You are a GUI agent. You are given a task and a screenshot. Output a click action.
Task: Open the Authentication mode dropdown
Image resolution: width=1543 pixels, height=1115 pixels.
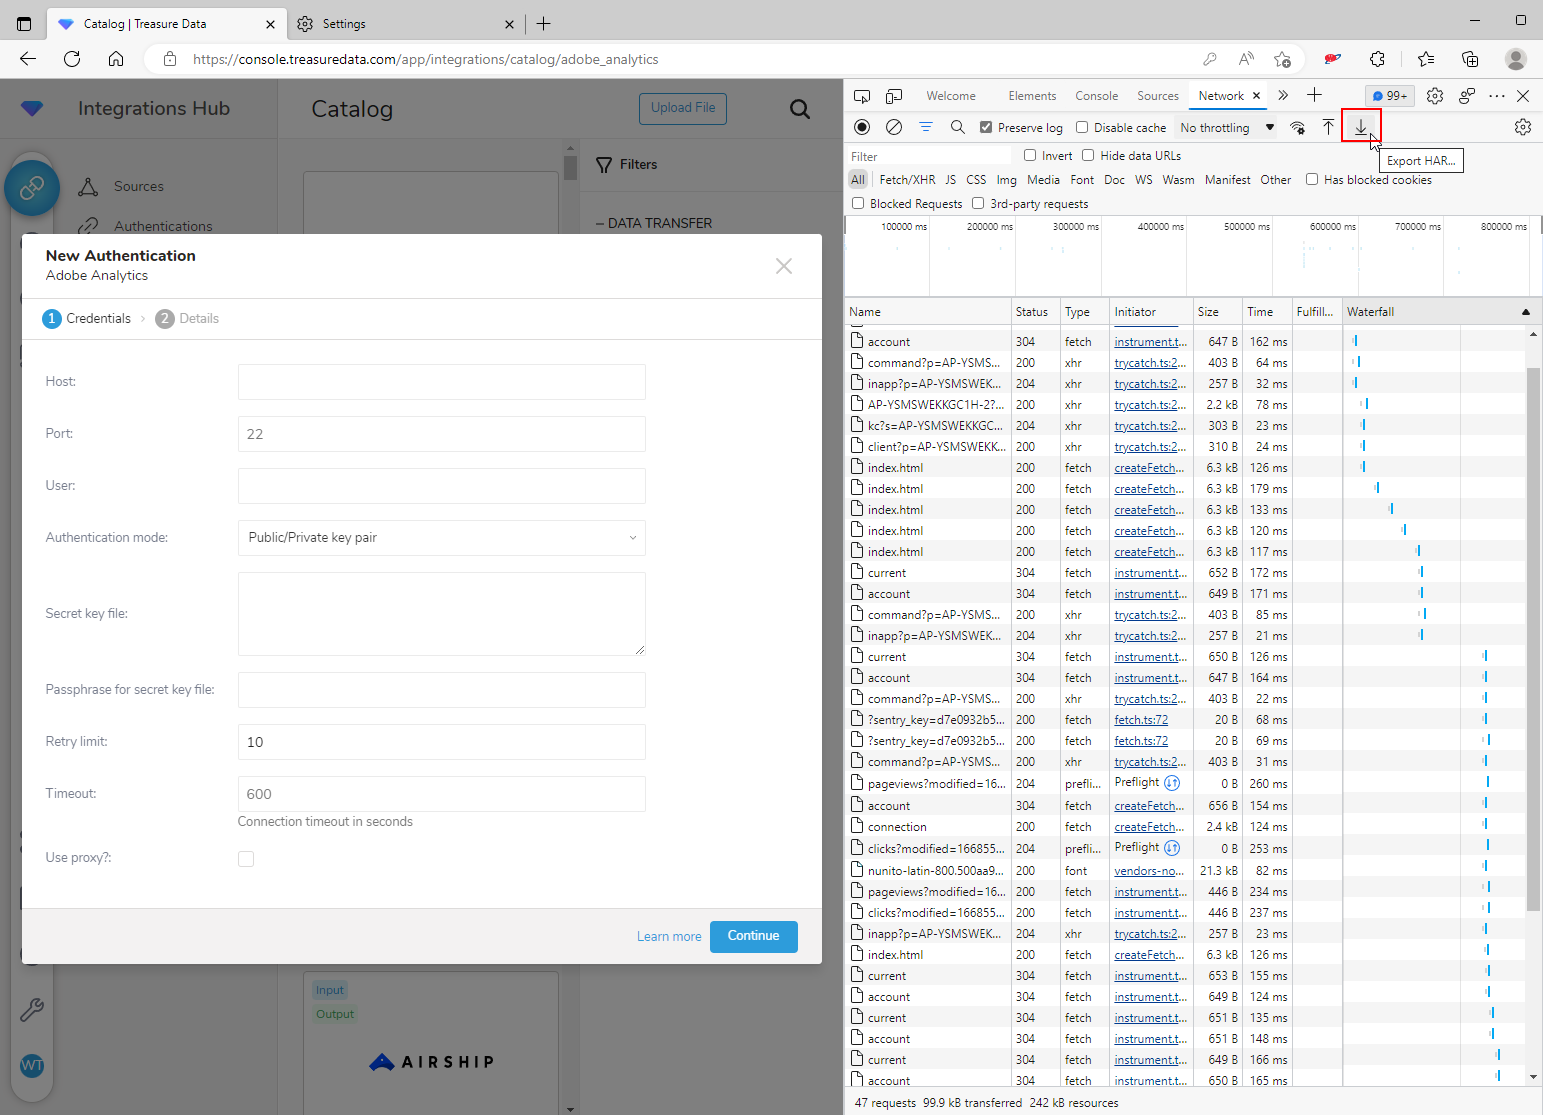(x=441, y=538)
